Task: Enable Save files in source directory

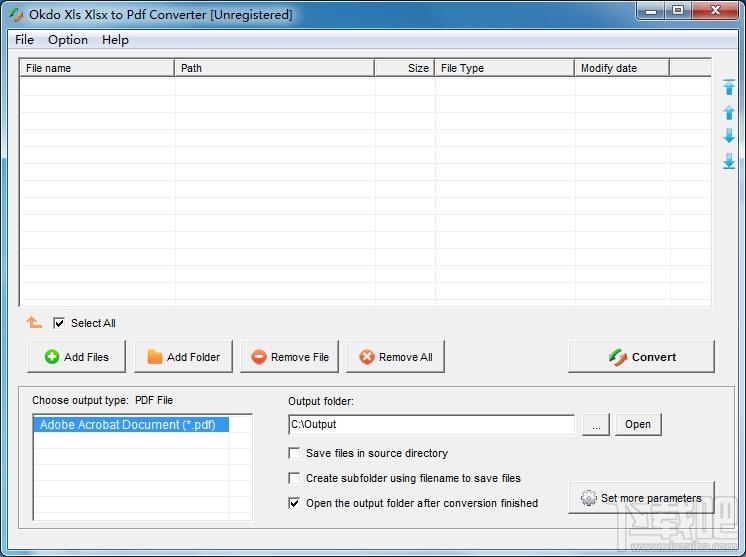Action: pos(294,453)
